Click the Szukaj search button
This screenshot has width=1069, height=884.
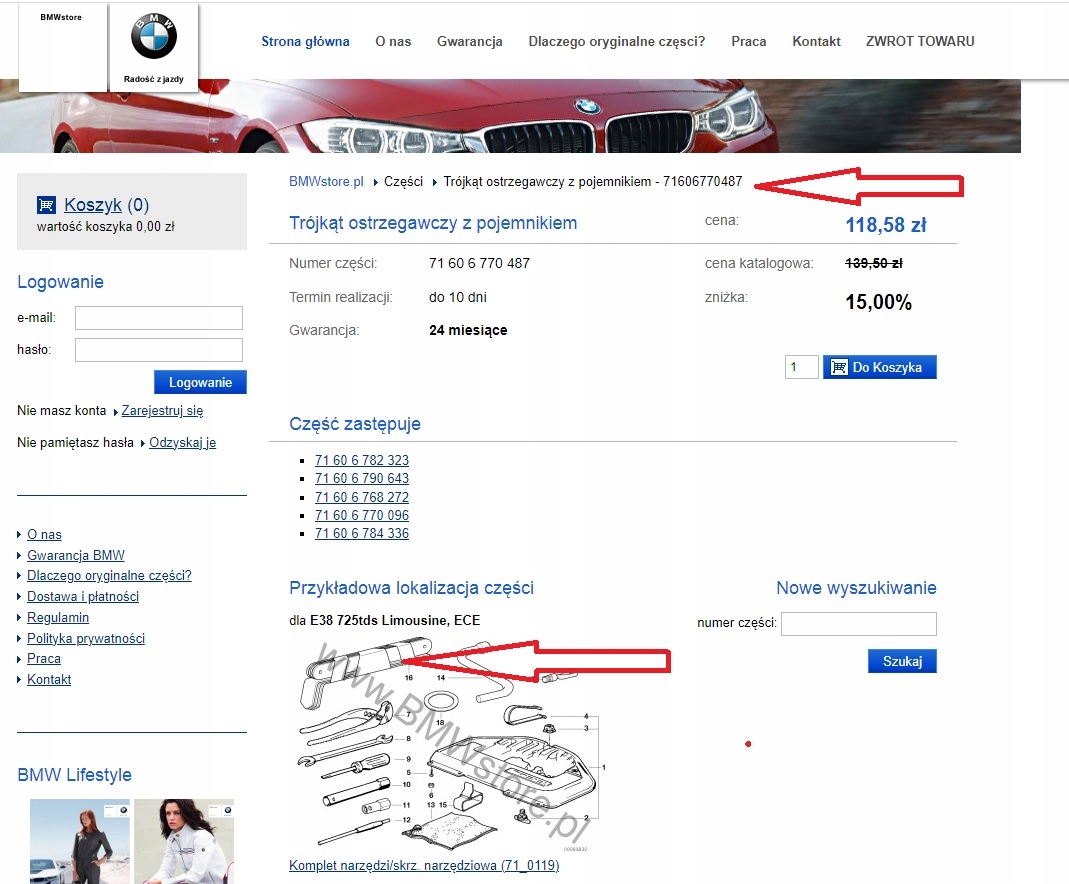click(x=902, y=661)
